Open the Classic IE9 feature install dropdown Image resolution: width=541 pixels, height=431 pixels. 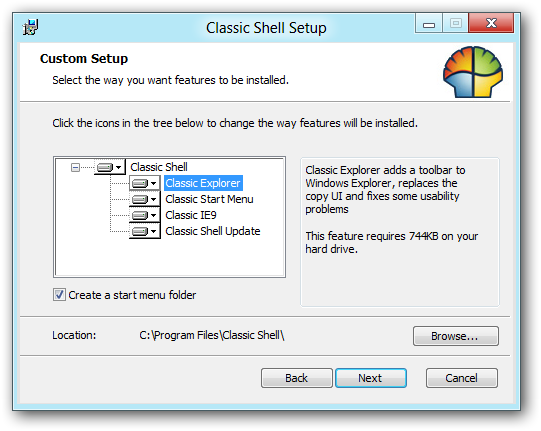point(145,215)
